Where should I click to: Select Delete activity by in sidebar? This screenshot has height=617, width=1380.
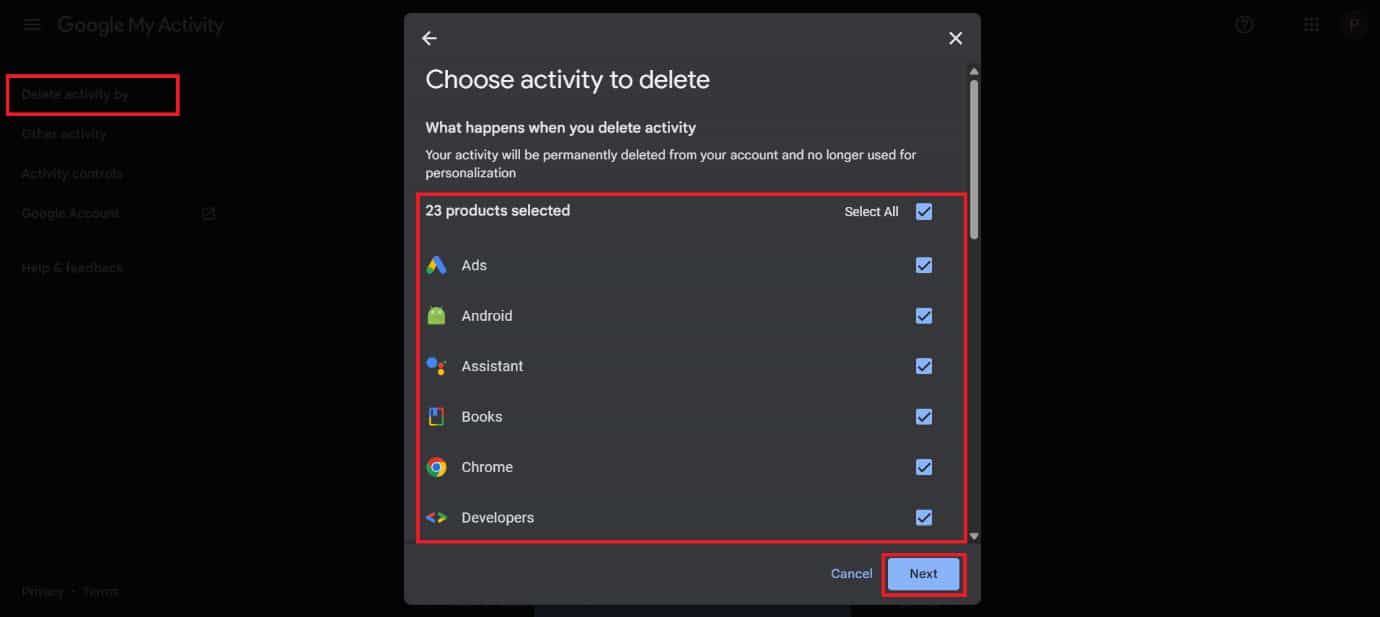[x=75, y=94]
